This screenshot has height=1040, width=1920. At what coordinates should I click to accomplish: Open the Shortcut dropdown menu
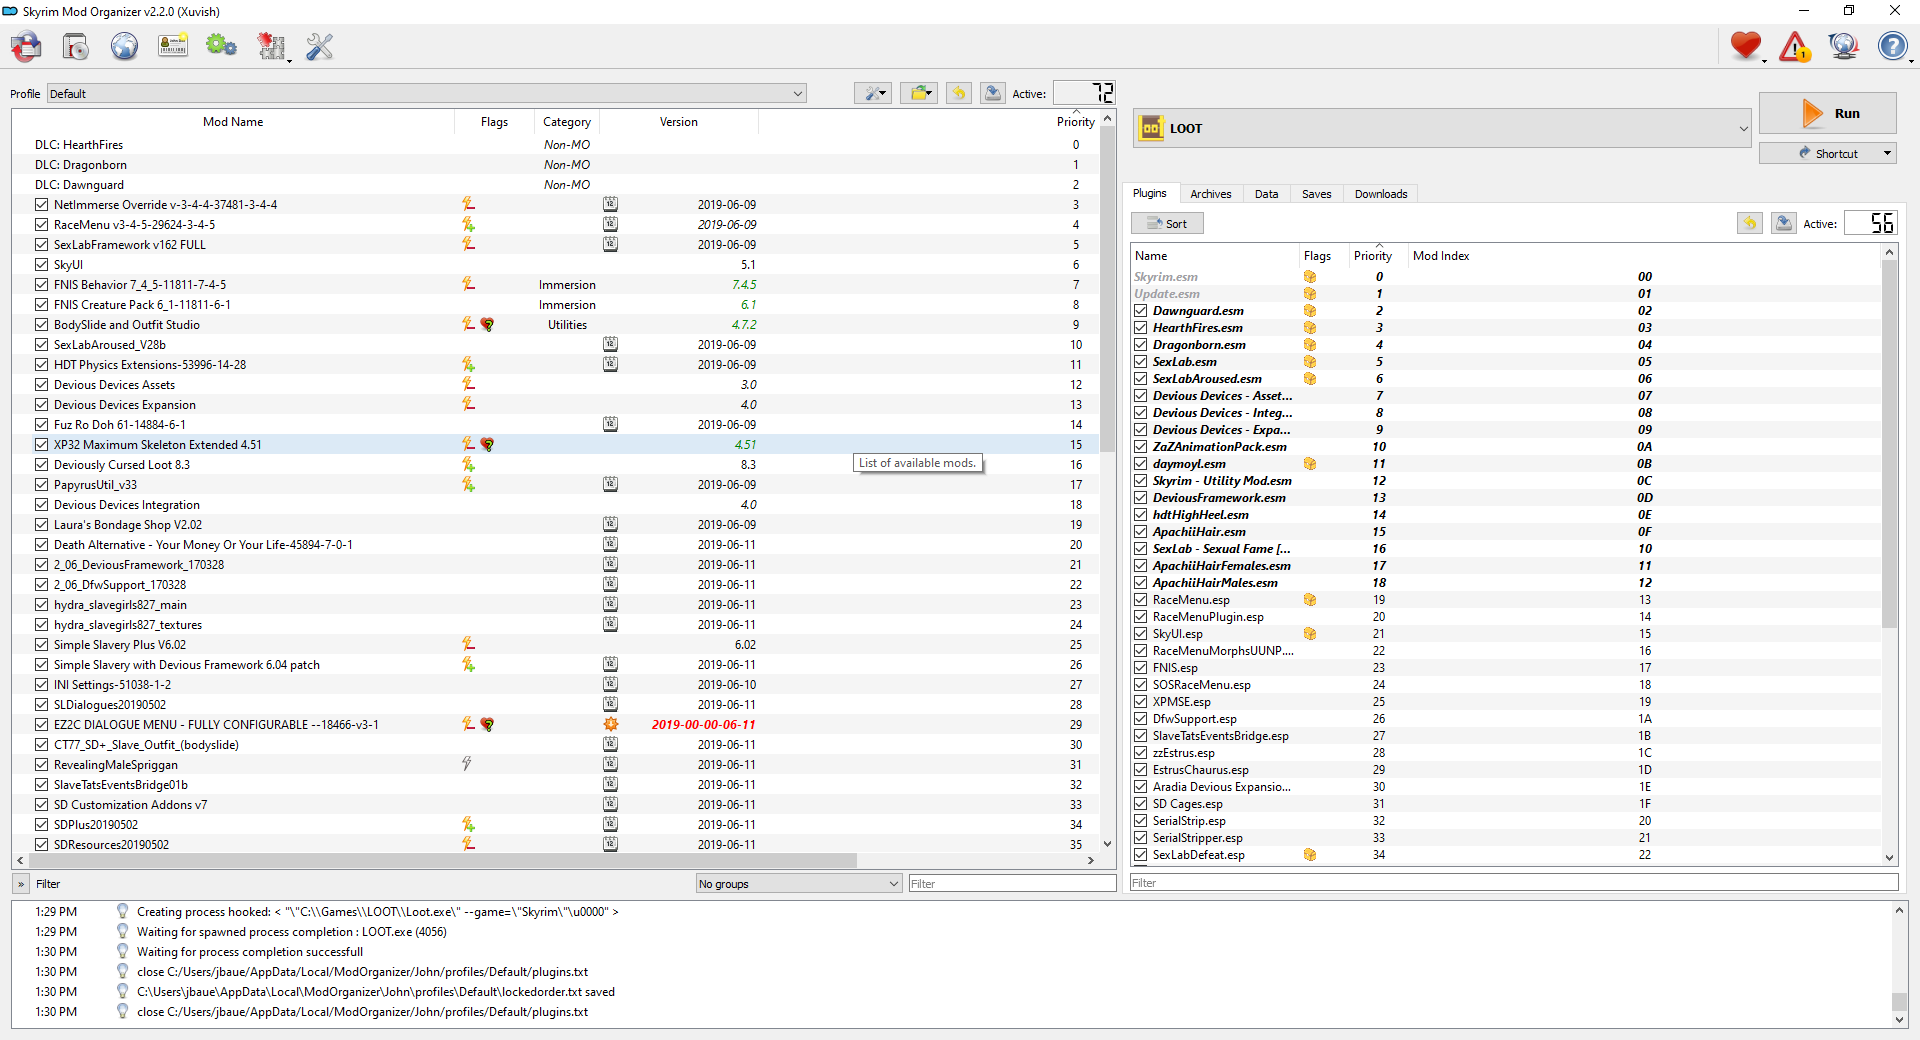tap(1828, 153)
